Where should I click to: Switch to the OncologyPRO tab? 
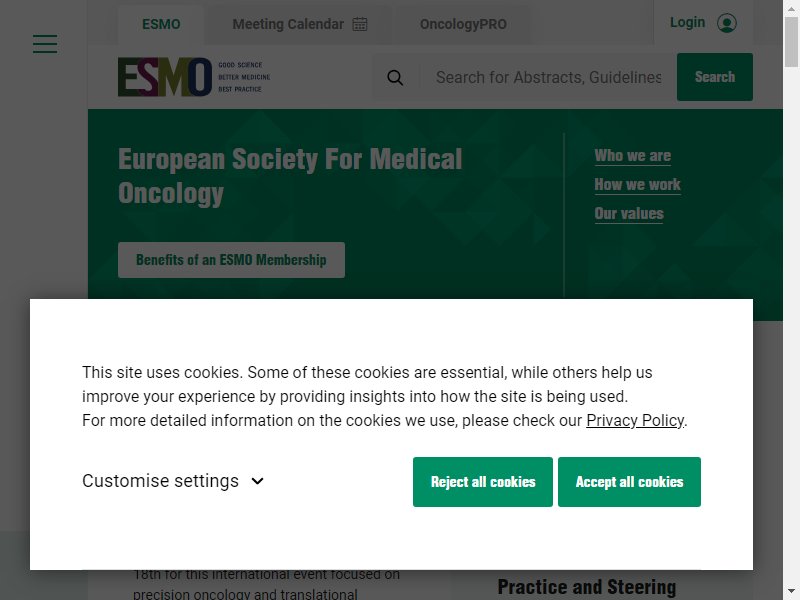[463, 24]
